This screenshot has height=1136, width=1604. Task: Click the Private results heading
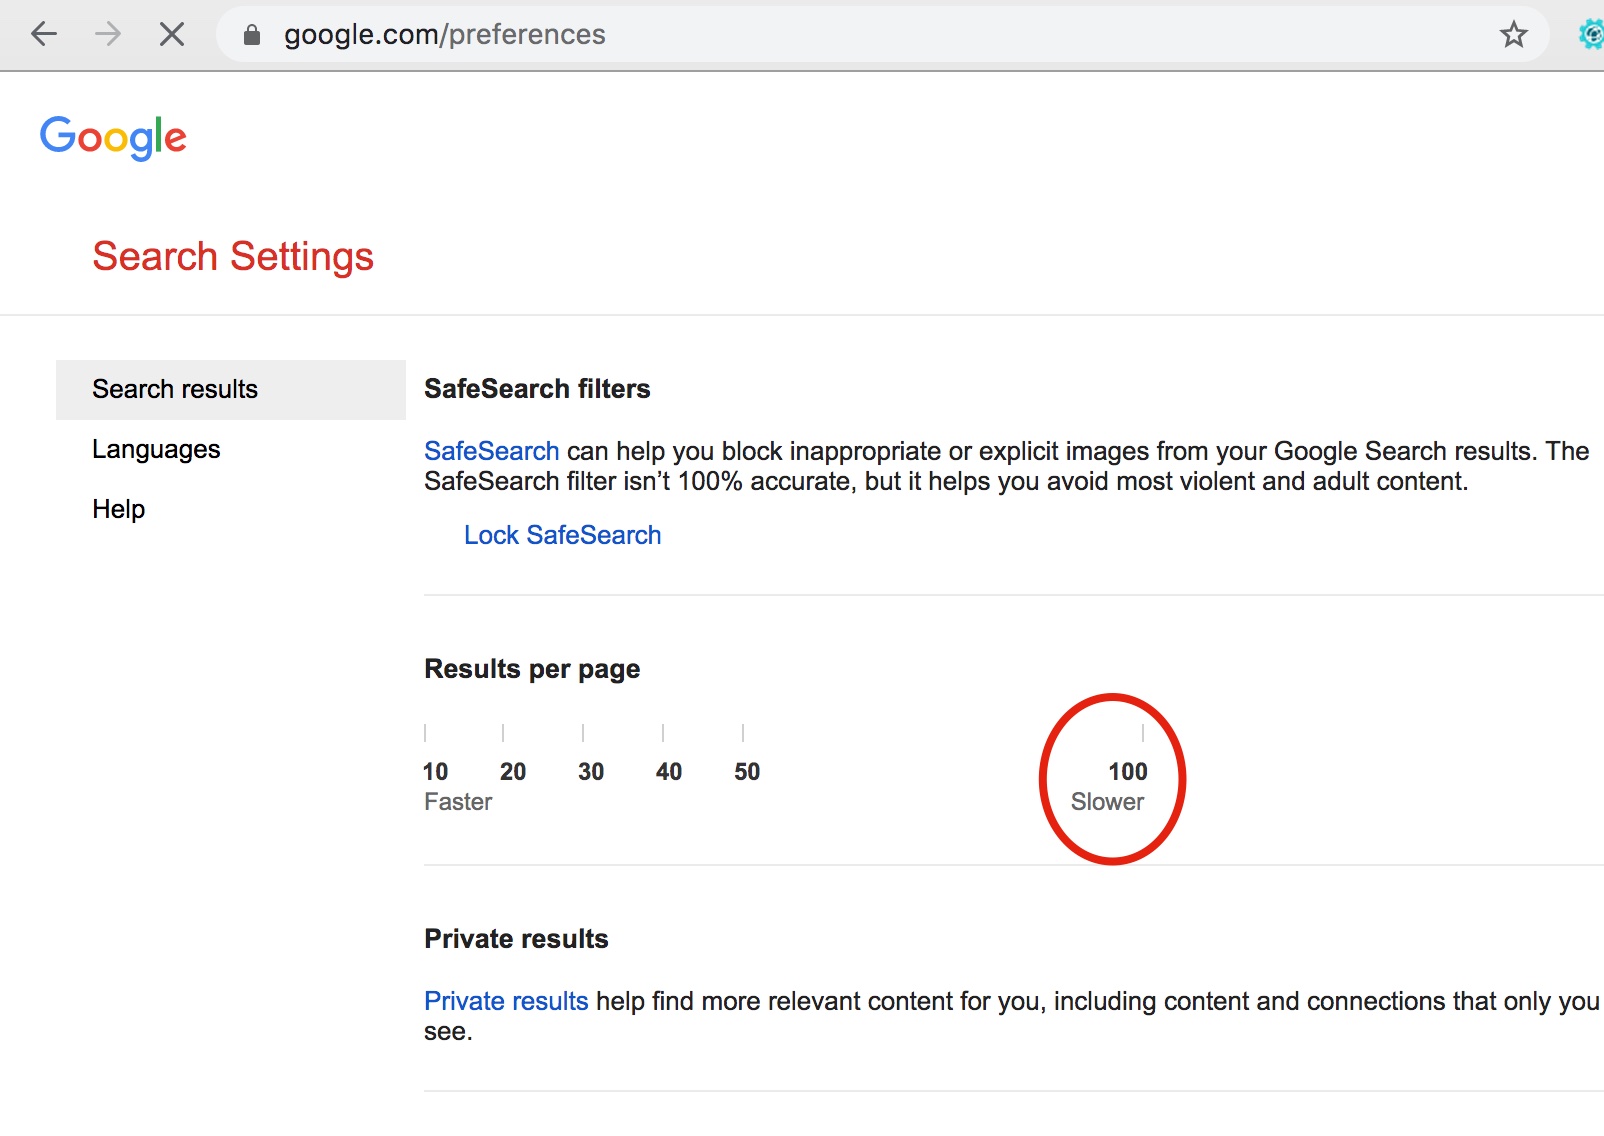(516, 939)
